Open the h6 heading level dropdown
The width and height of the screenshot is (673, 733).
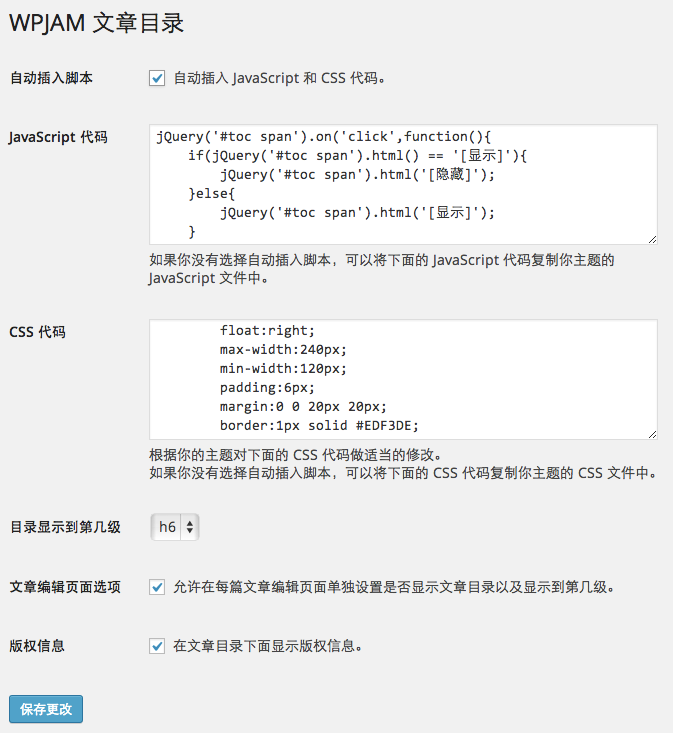tap(175, 527)
